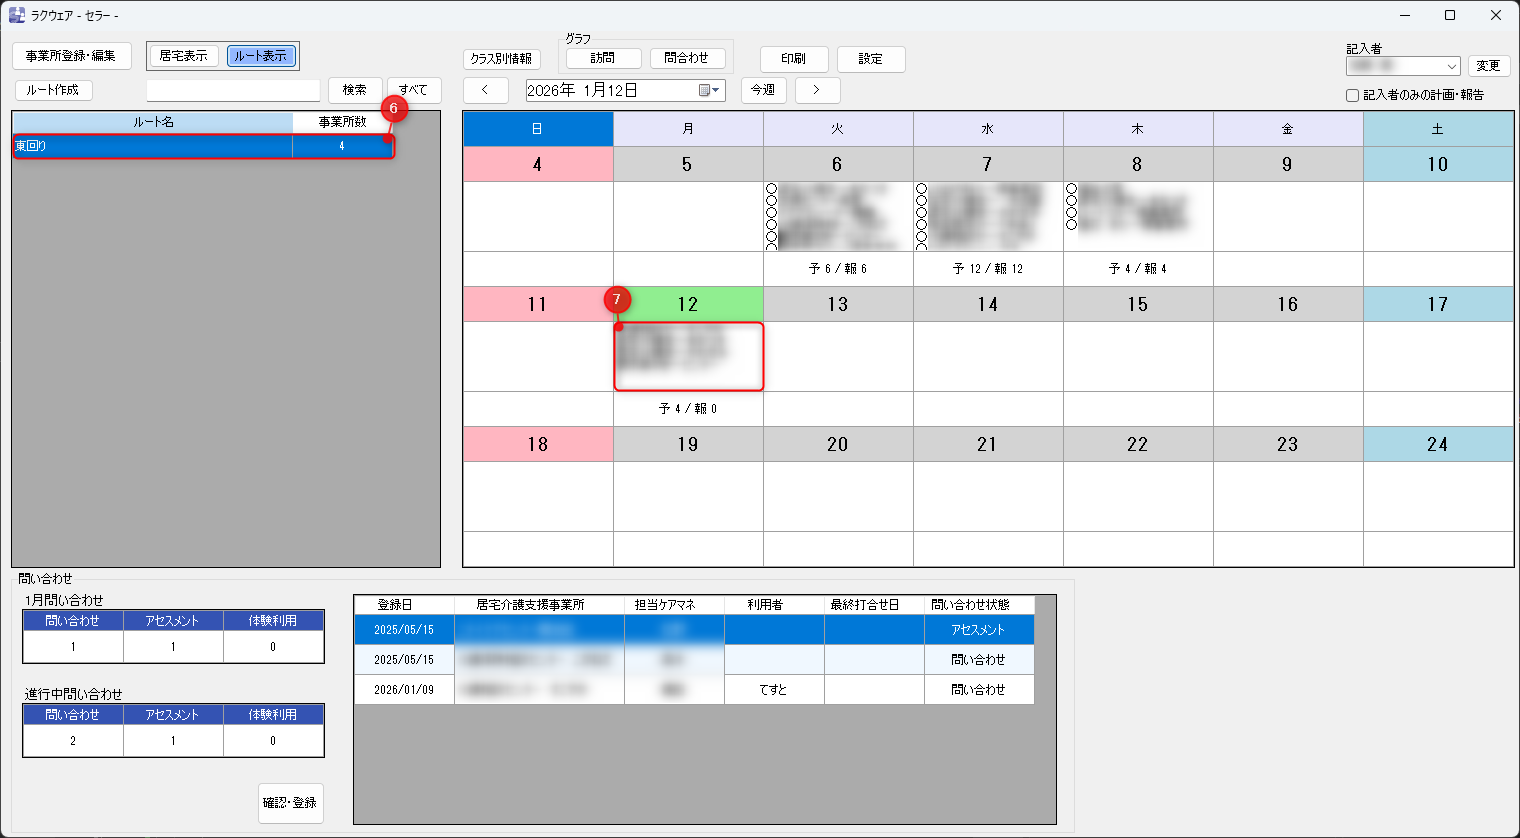This screenshot has width=1520, height=838.
Task: Open the calendar picker icon in date field
Action: 709,90
